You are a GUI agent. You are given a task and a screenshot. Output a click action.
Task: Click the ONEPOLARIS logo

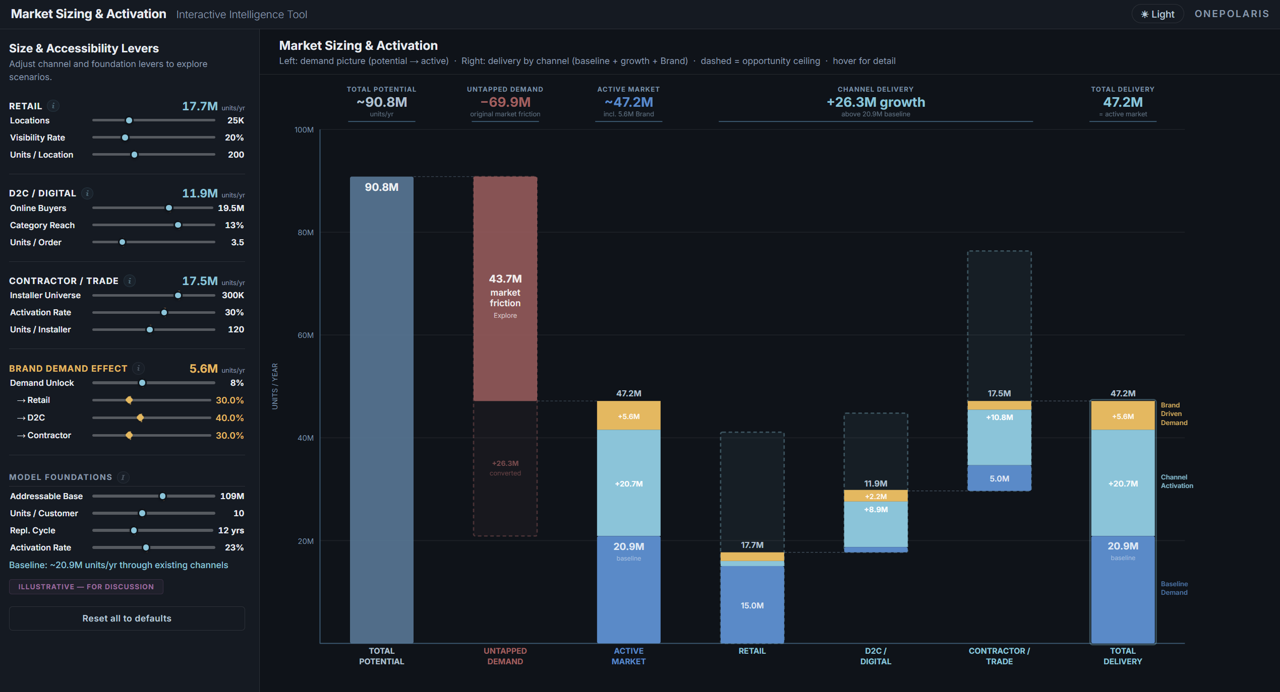pyautogui.click(x=1232, y=14)
